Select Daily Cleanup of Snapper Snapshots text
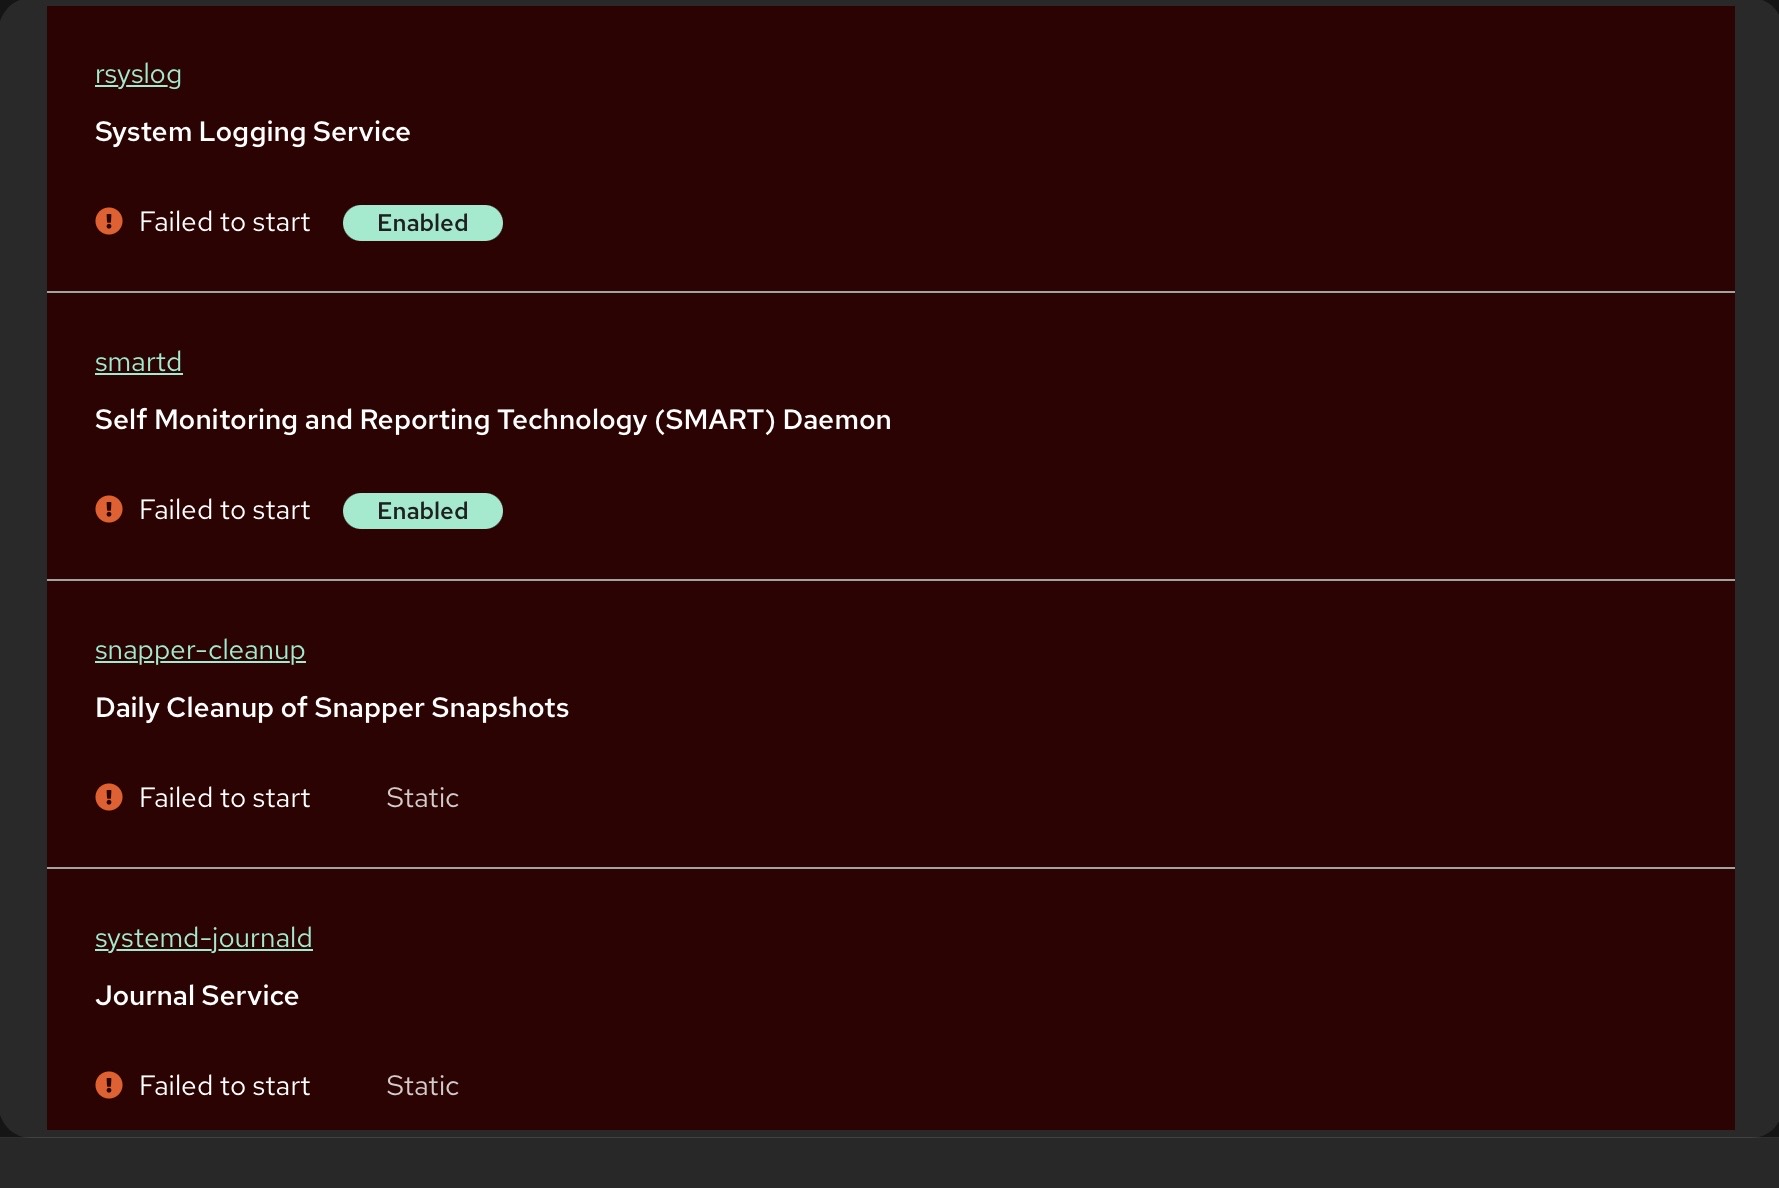The height and width of the screenshot is (1188, 1779). coord(331,708)
